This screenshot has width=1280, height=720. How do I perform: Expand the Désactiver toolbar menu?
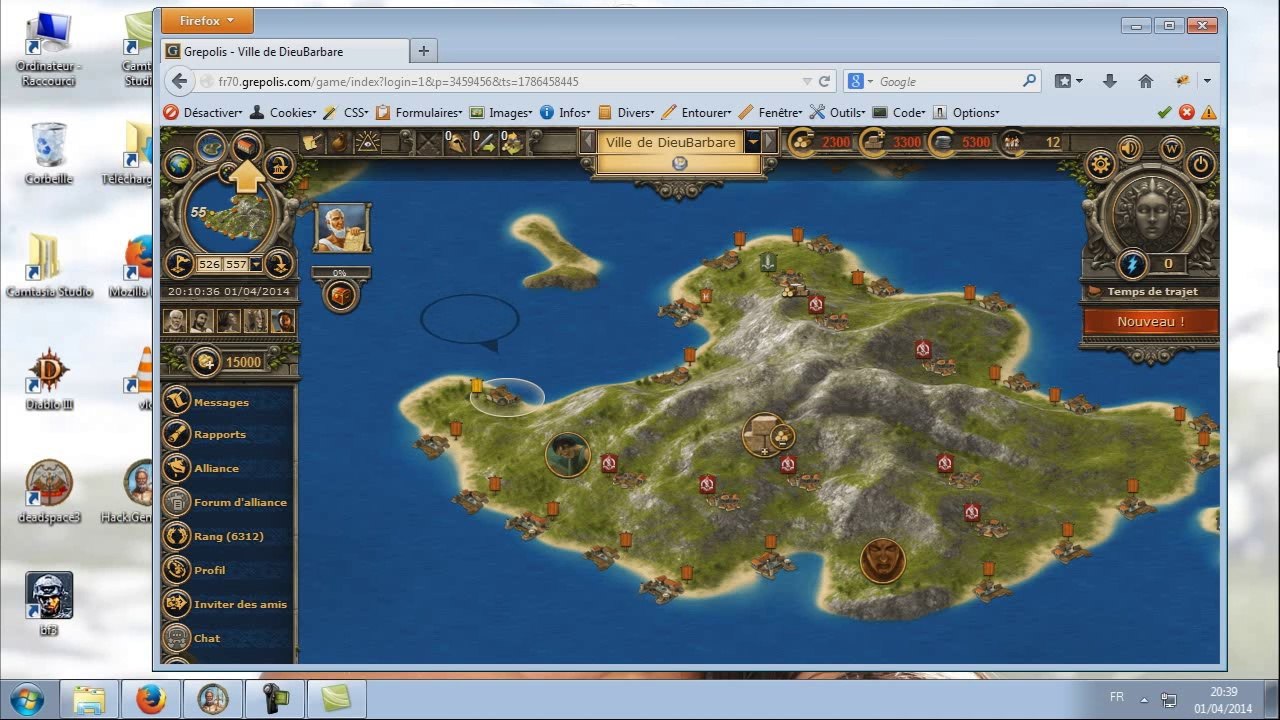203,113
